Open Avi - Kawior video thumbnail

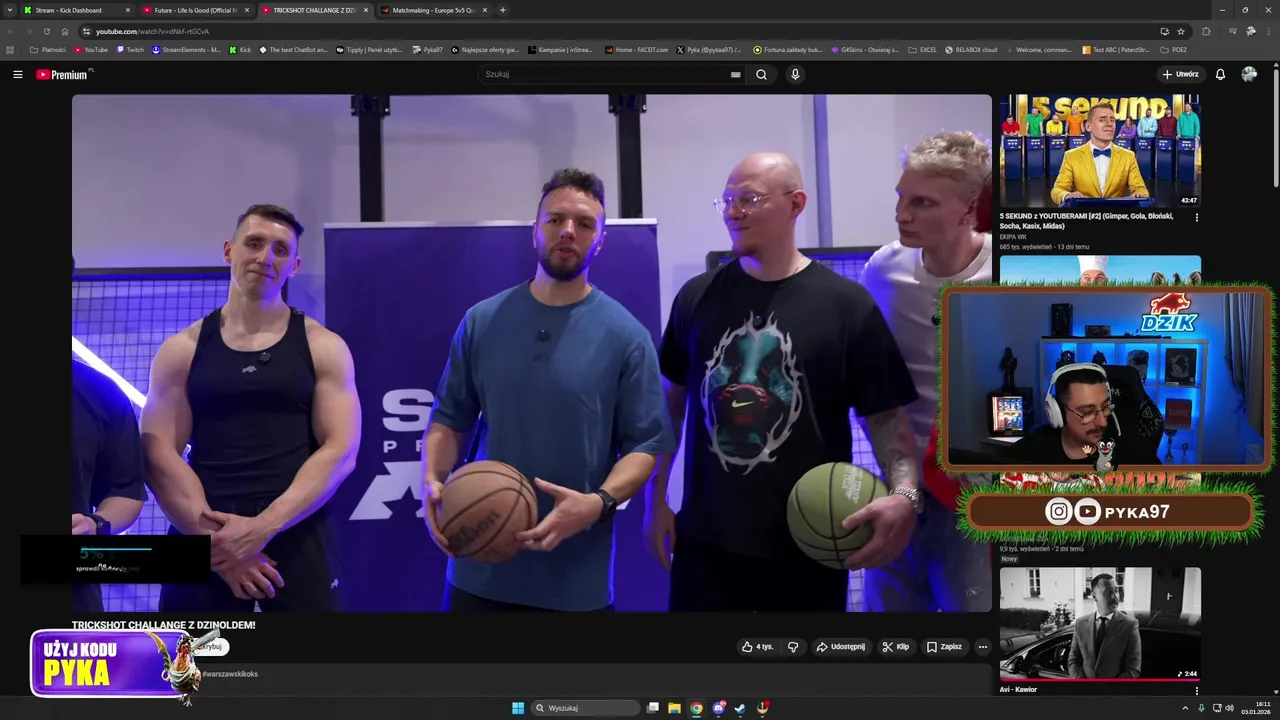(1100, 624)
